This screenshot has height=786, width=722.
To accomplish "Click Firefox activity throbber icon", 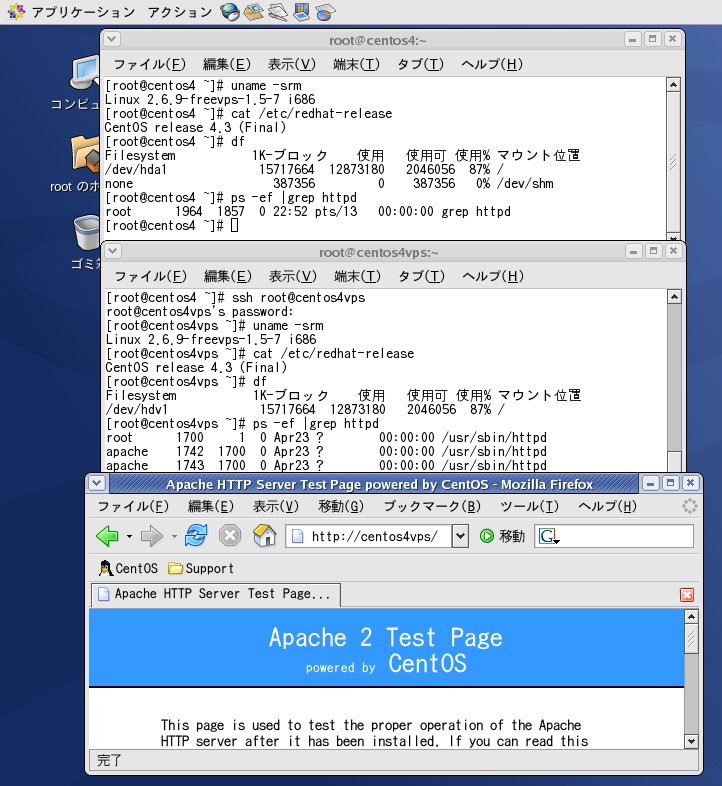I will coord(690,506).
